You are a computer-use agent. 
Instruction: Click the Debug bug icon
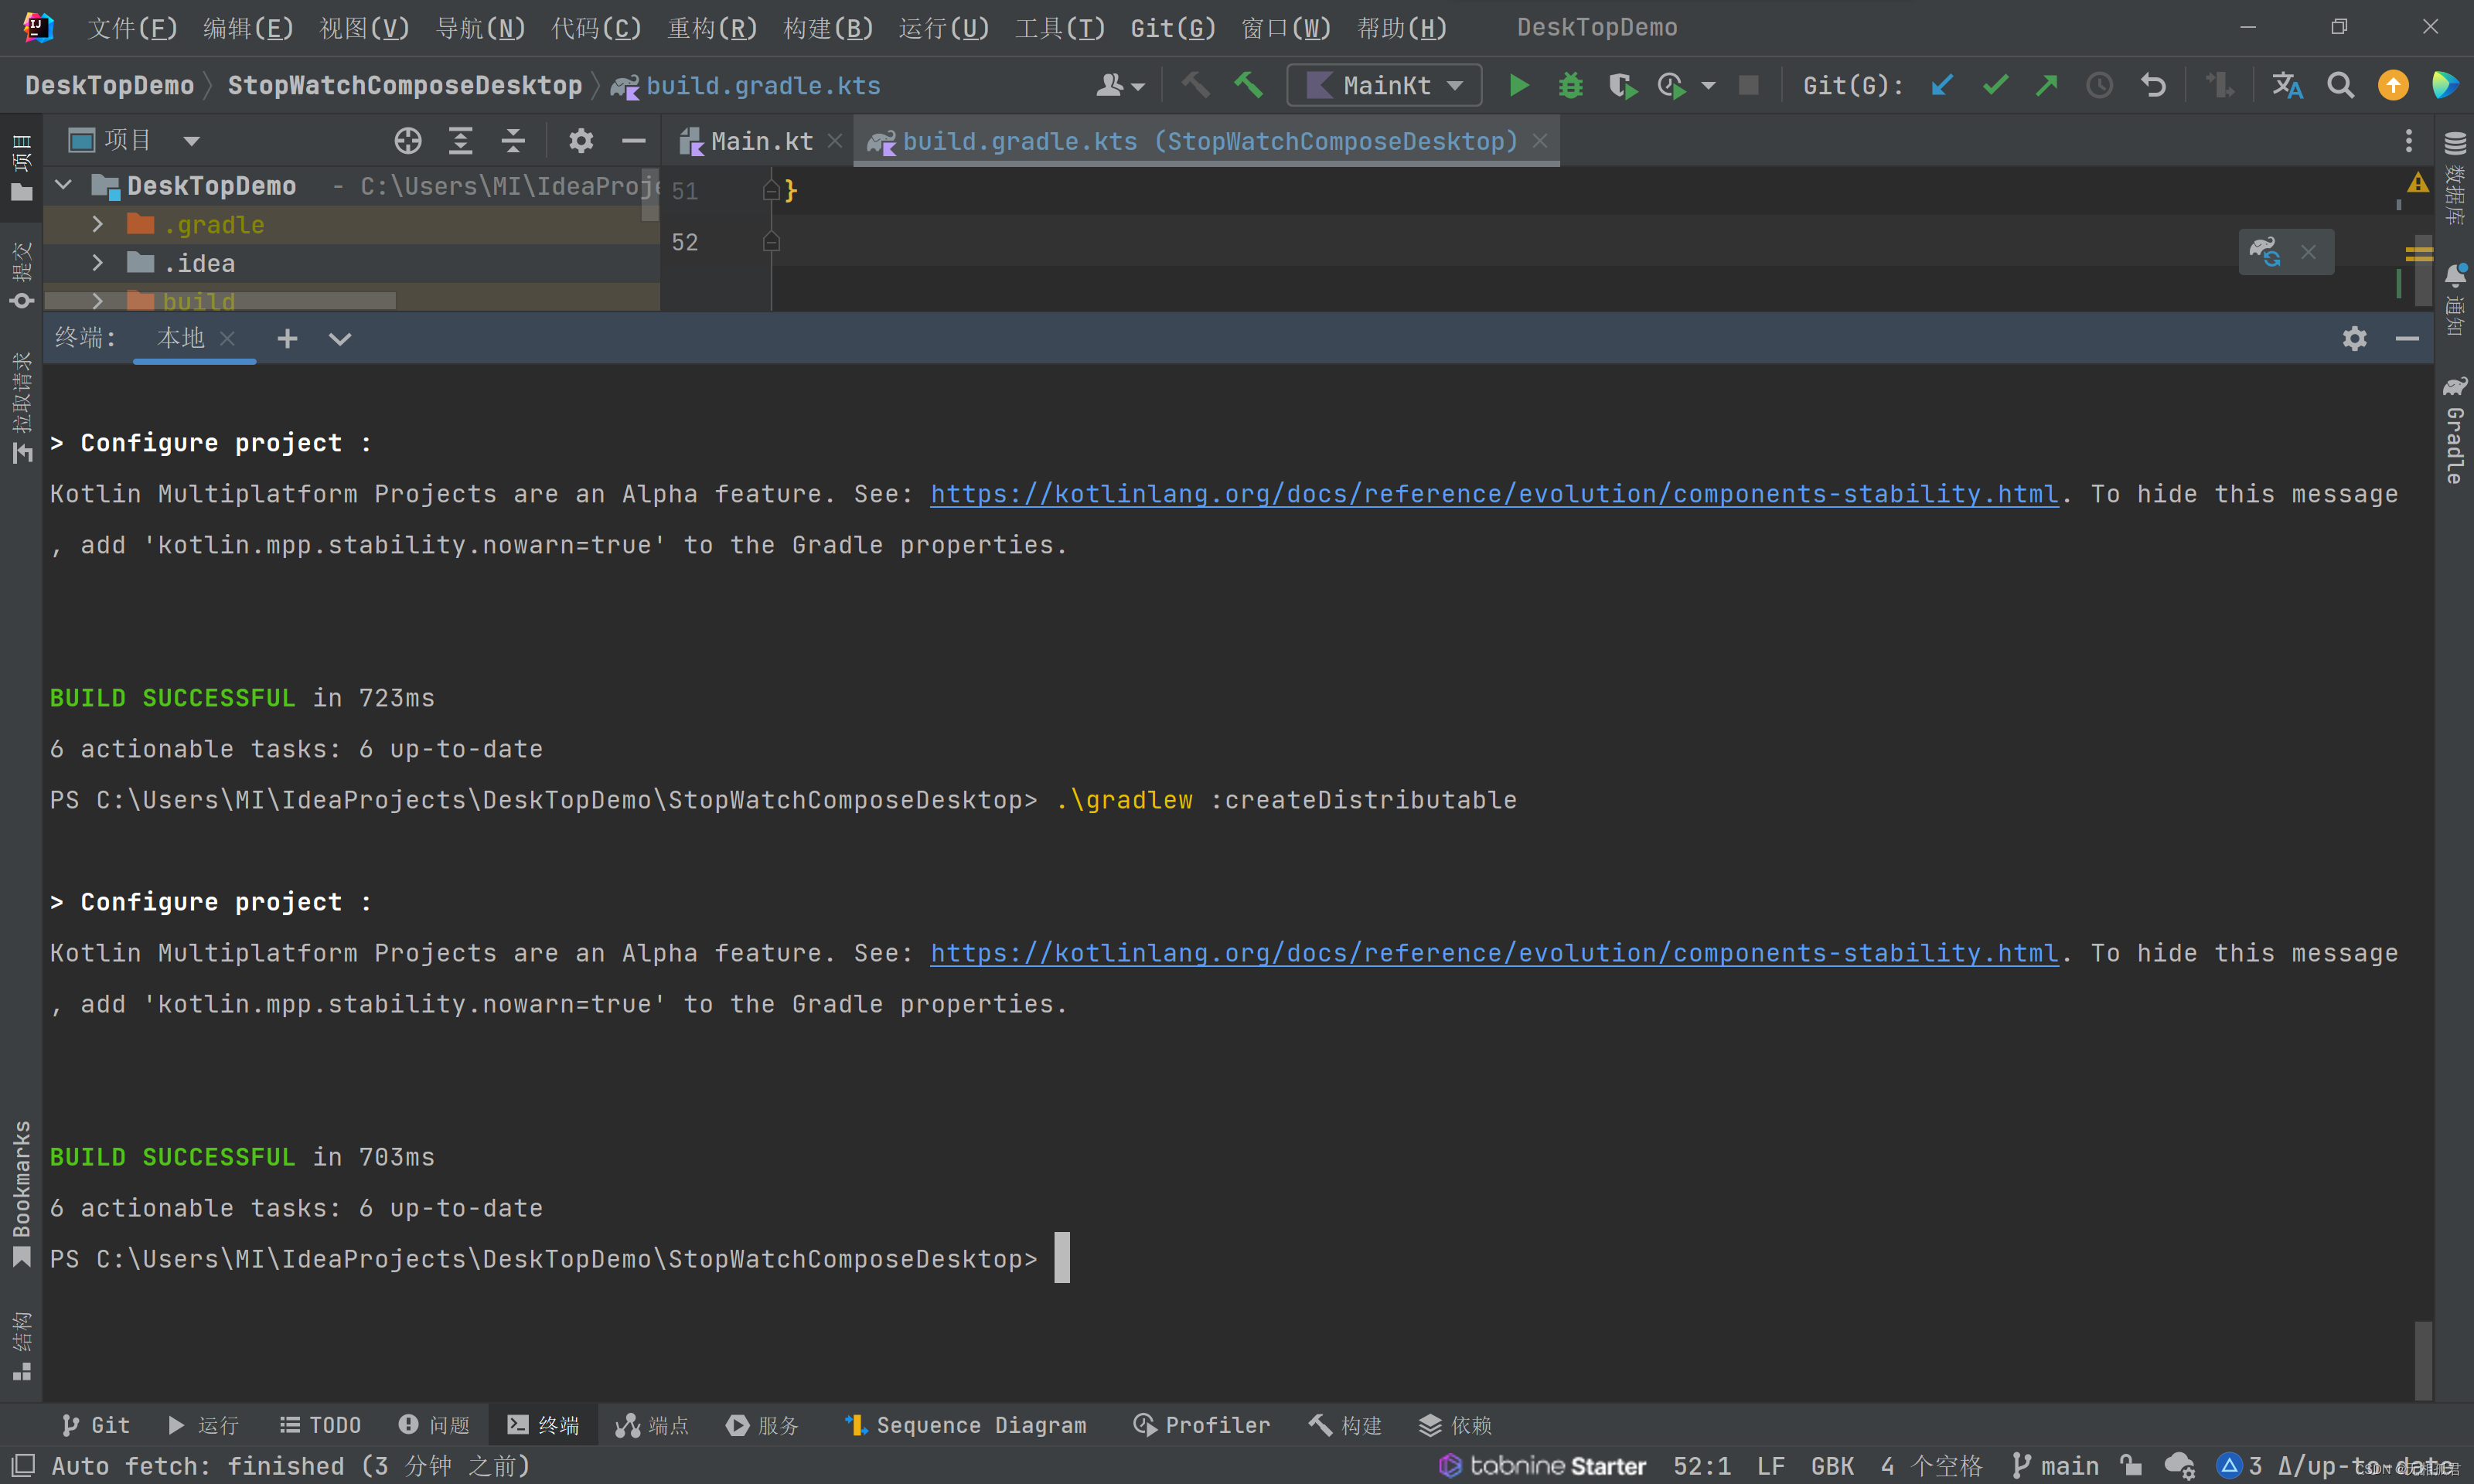click(1570, 85)
